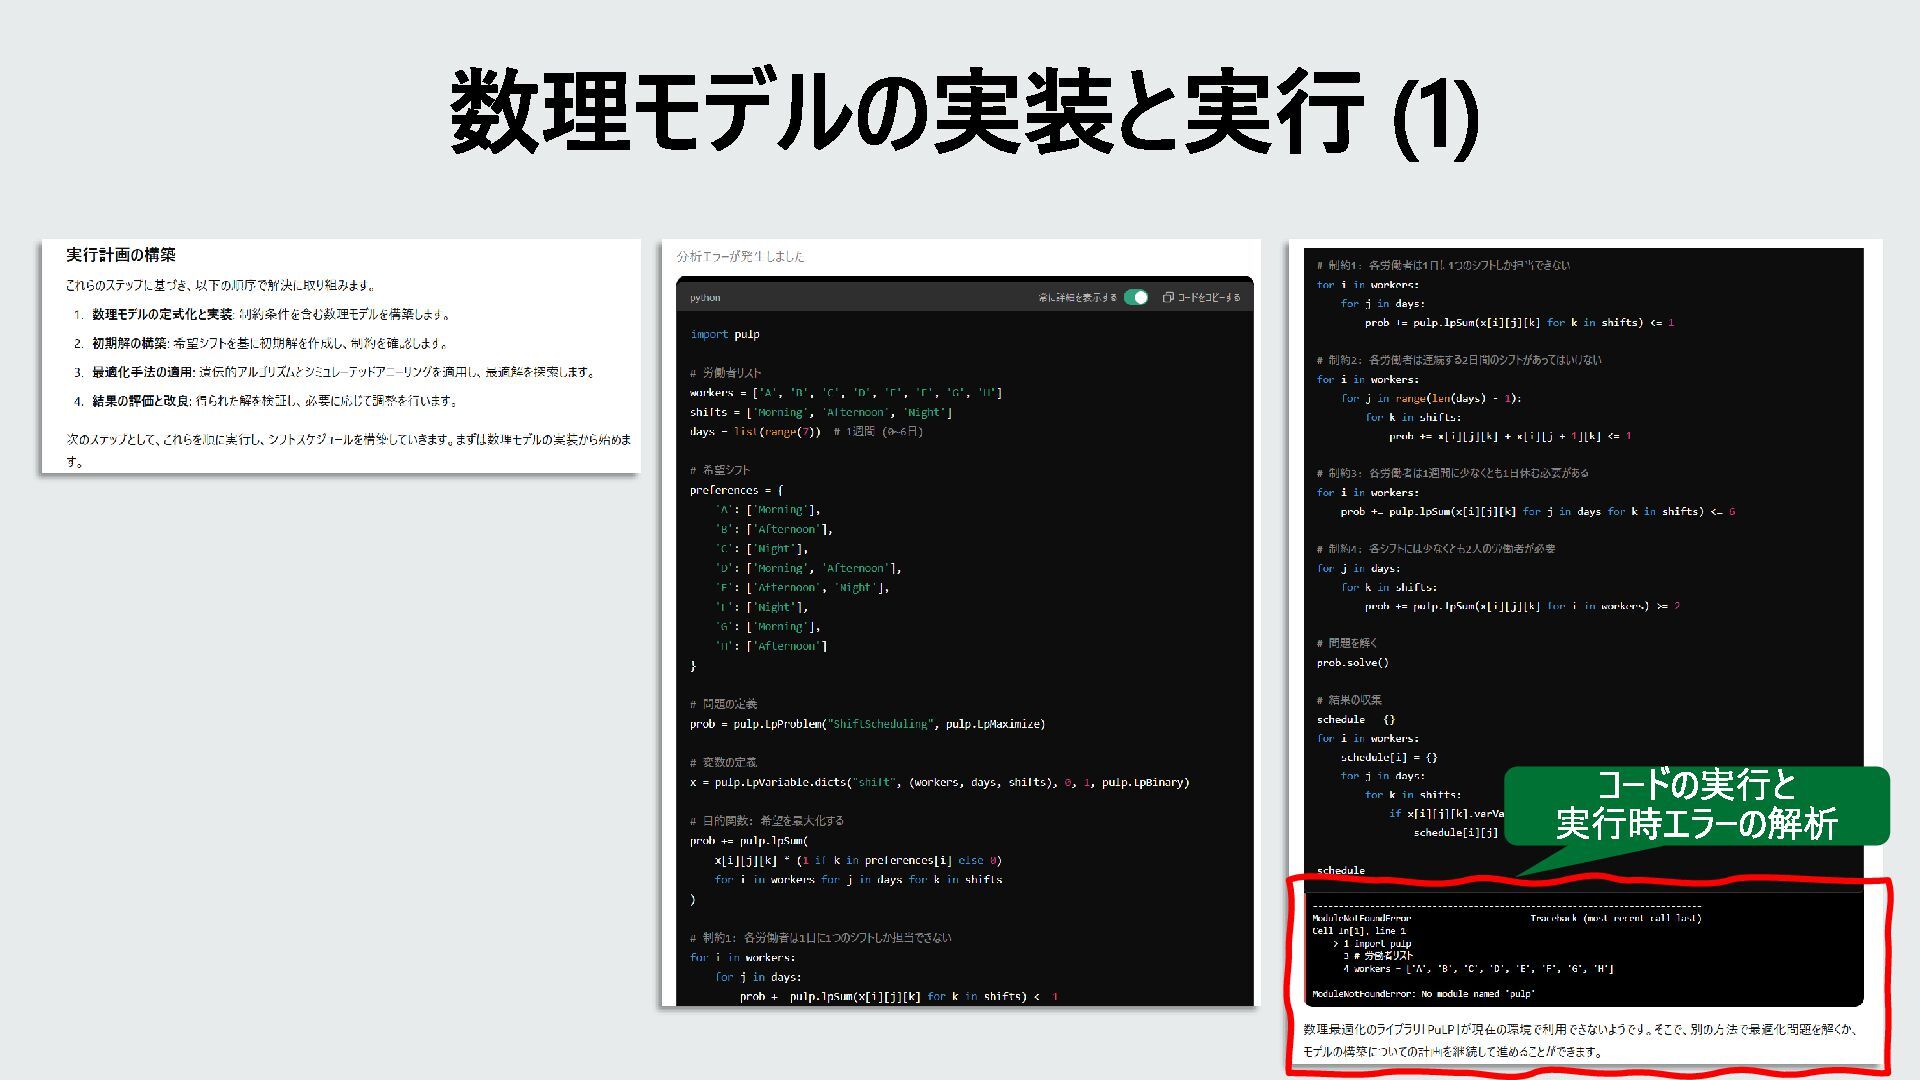Click the コードをコピーする button
The image size is (1920, 1080).
[1208, 297]
